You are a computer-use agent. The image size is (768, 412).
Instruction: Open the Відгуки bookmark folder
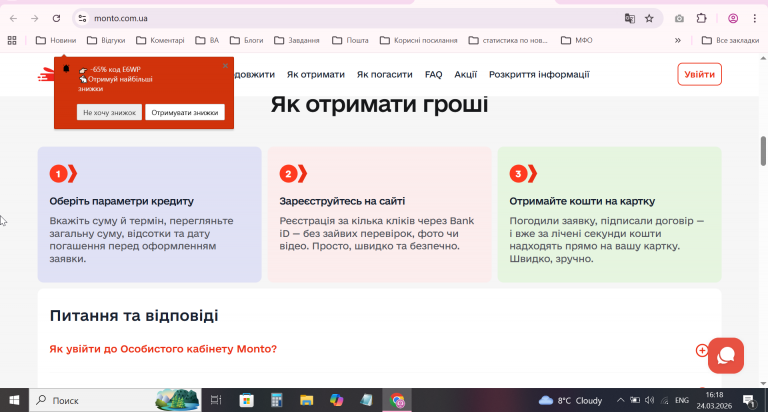click(x=106, y=40)
